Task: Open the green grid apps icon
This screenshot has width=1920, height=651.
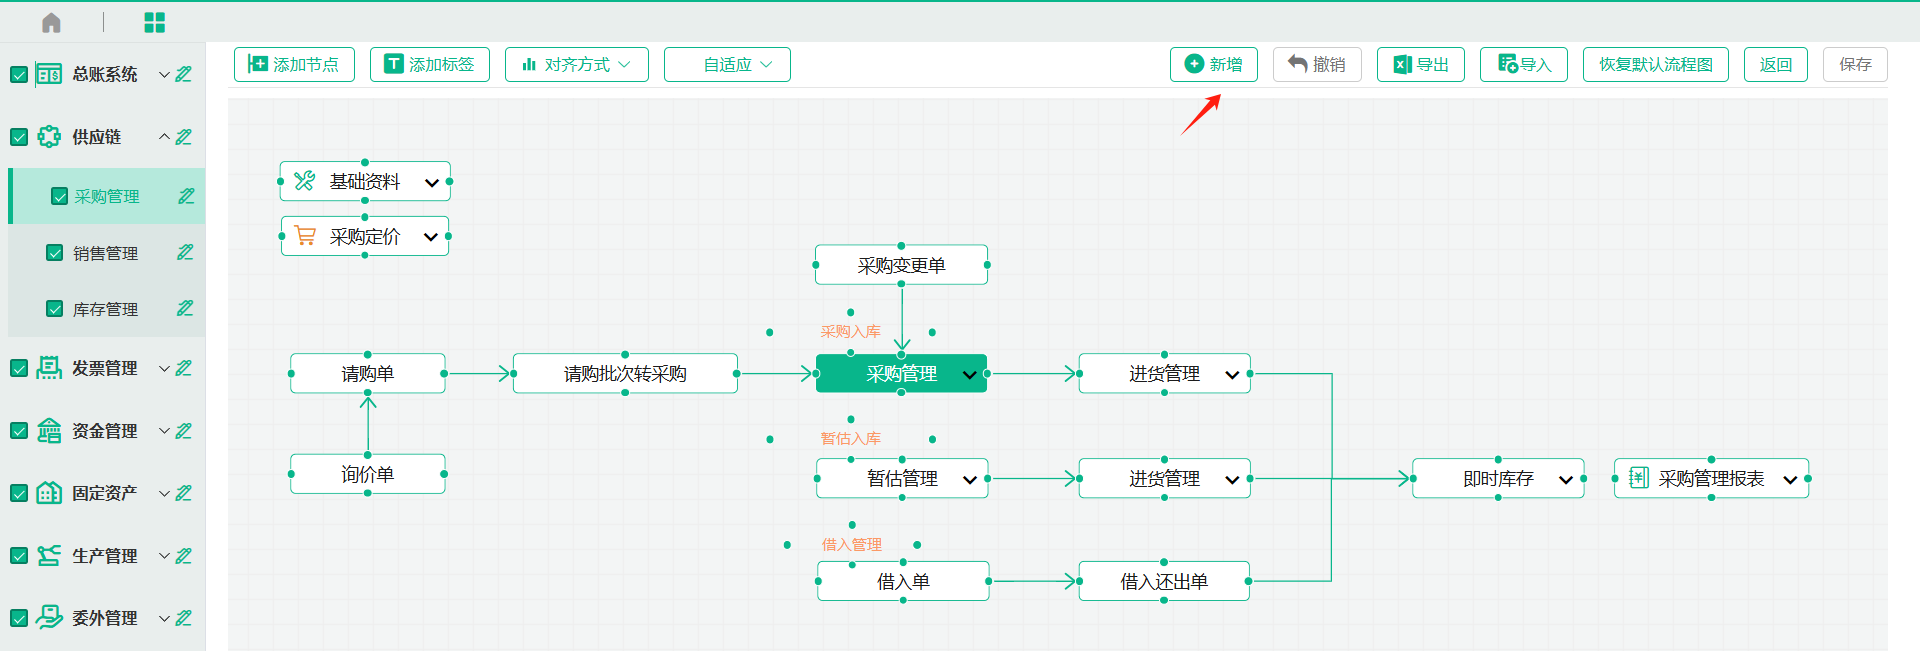Action: coord(154,22)
